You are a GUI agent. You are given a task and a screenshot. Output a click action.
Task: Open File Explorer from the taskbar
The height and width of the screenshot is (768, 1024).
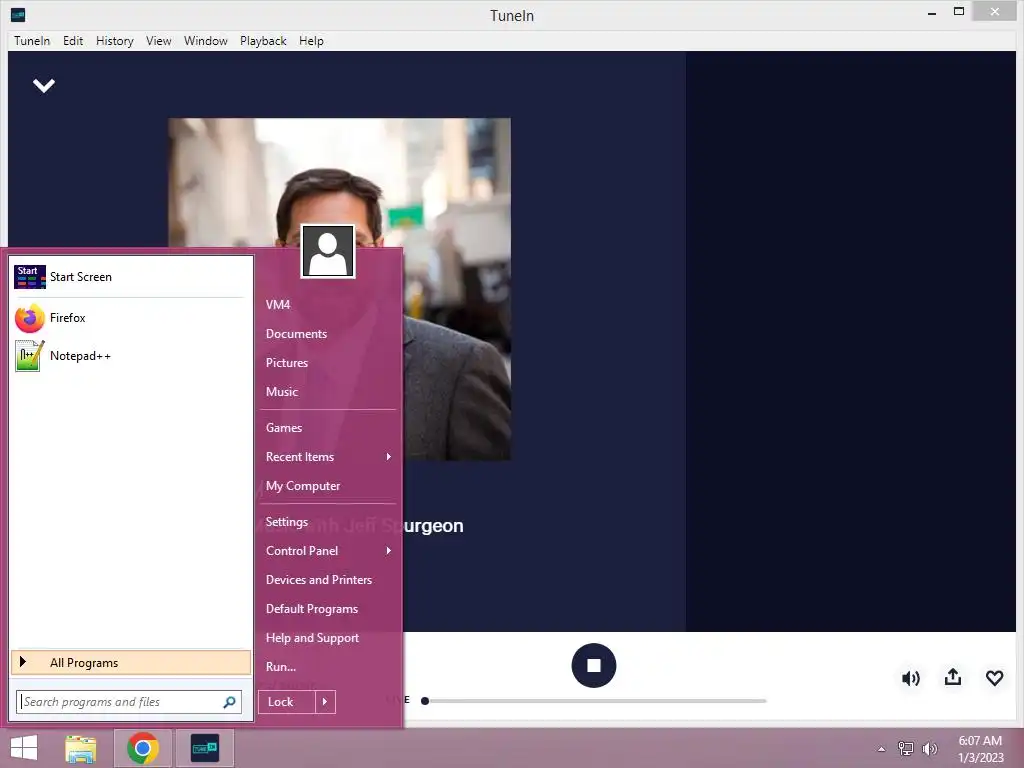[x=81, y=748]
